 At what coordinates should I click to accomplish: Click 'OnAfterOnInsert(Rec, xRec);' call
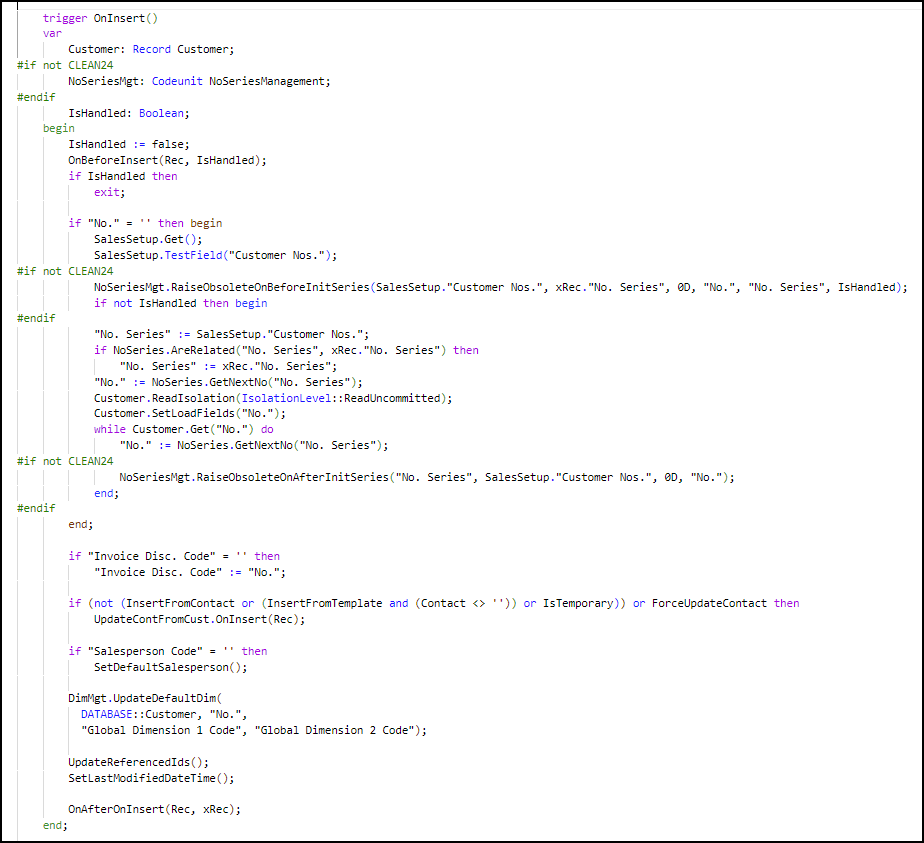point(154,809)
